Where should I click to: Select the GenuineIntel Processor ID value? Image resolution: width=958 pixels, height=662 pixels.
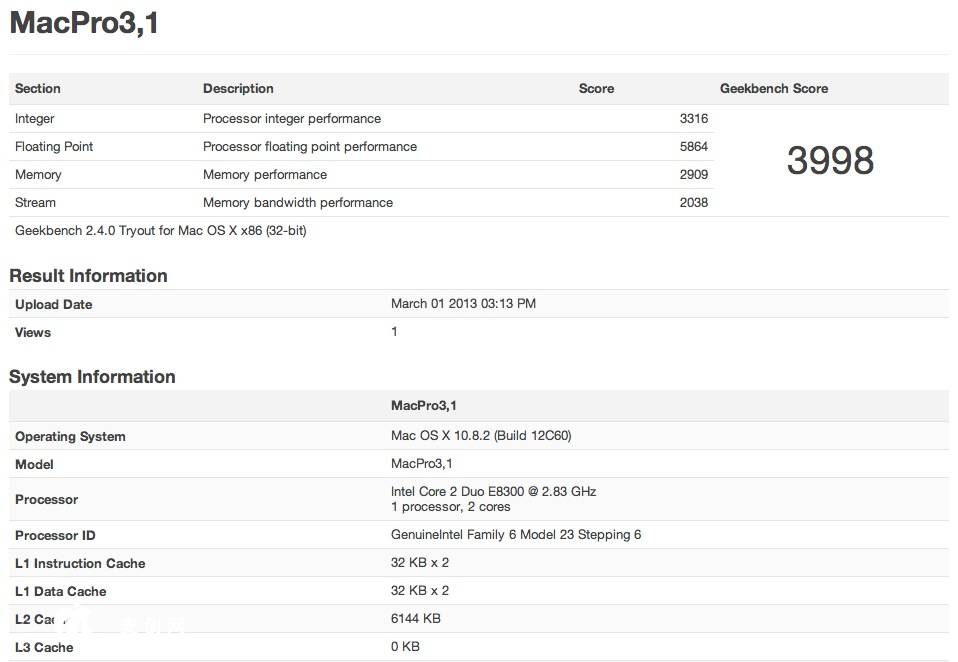point(516,535)
